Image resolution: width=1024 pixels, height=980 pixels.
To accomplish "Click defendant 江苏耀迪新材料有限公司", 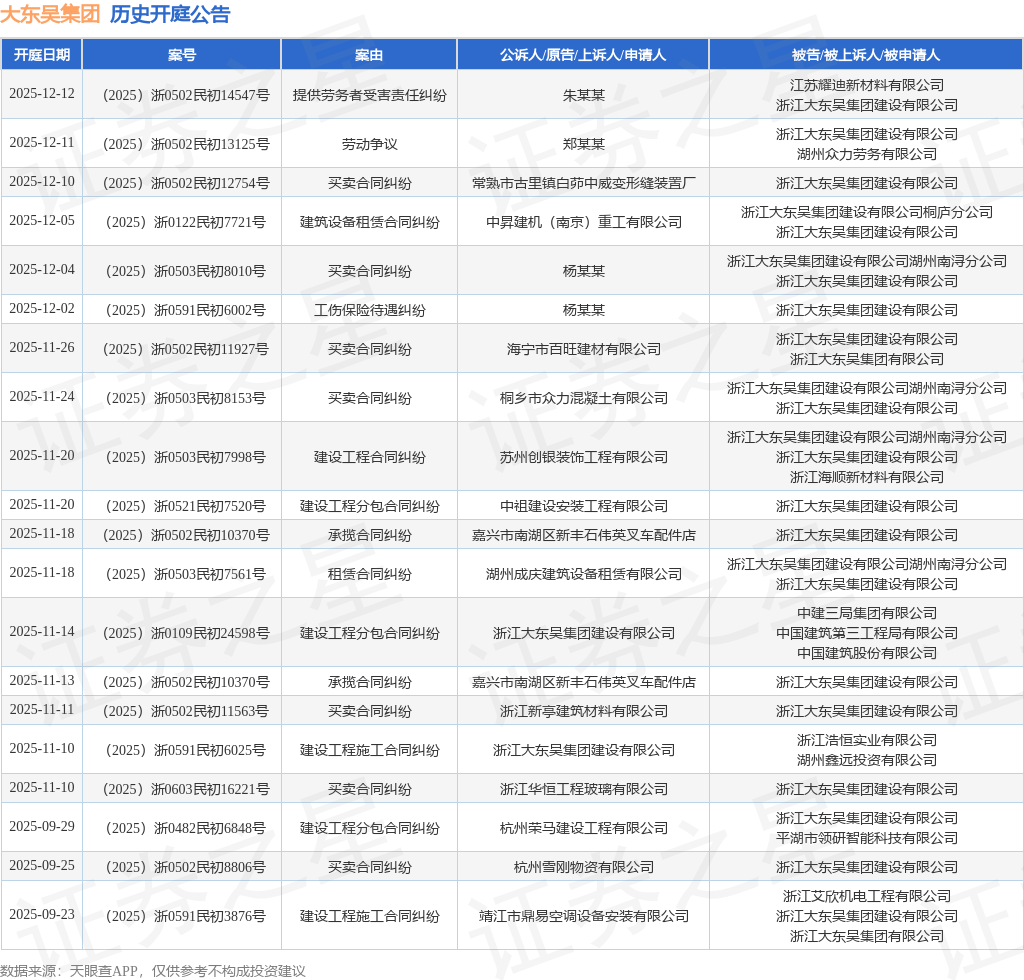I will pos(866,85).
